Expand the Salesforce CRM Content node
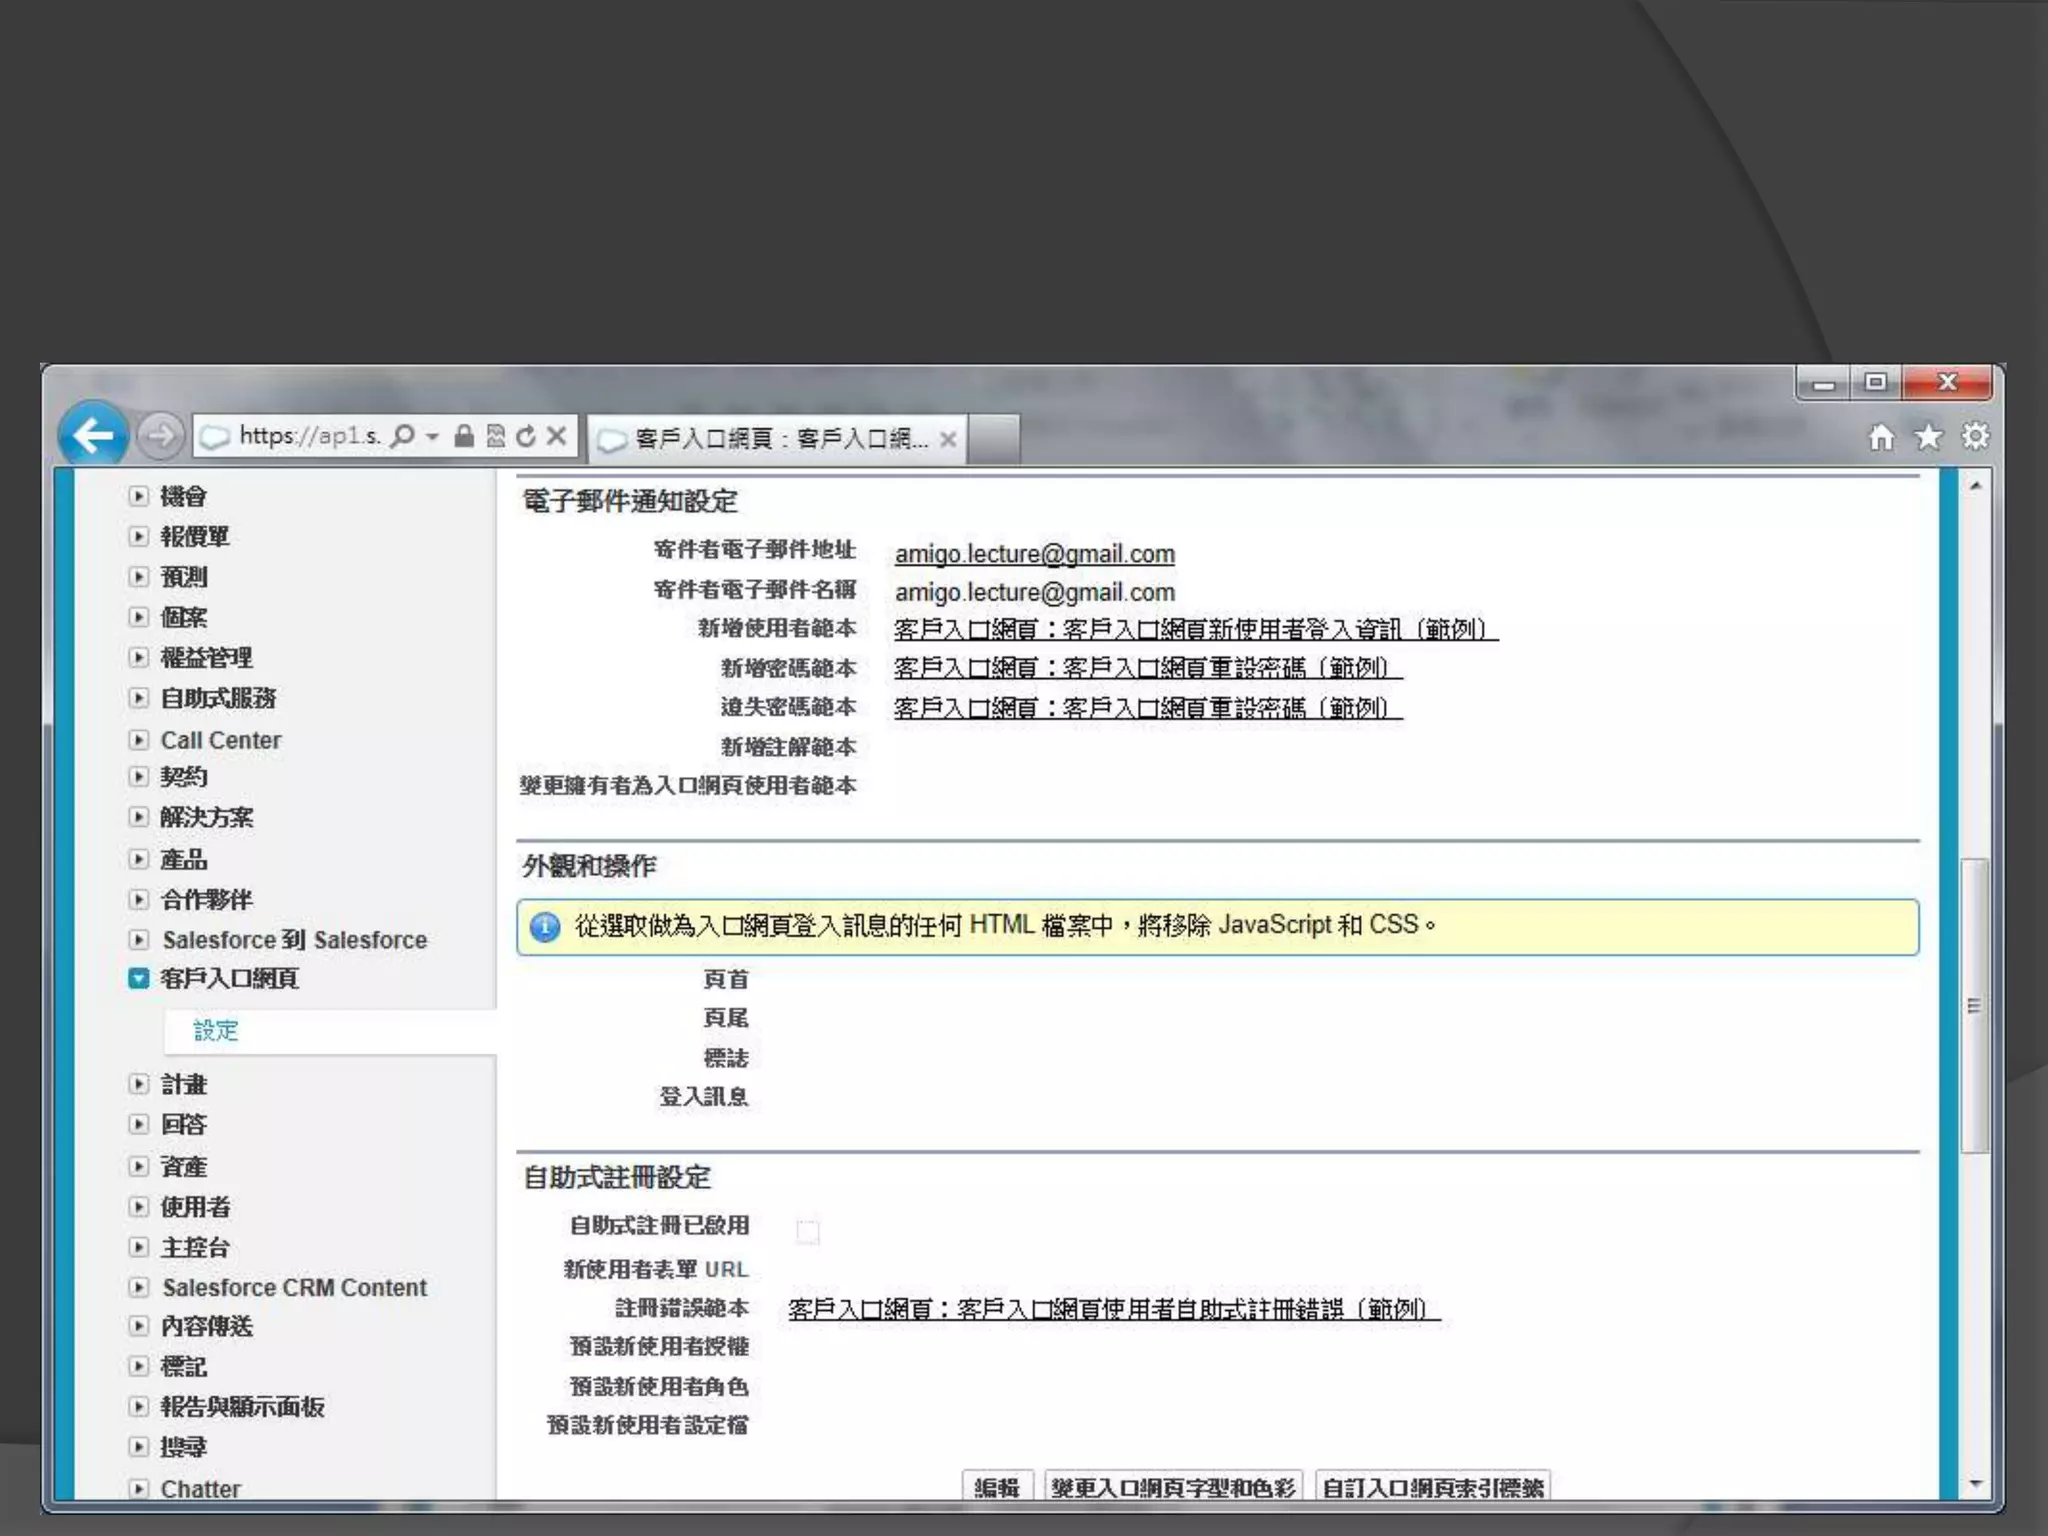This screenshot has width=2048, height=1536. pos(139,1287)
